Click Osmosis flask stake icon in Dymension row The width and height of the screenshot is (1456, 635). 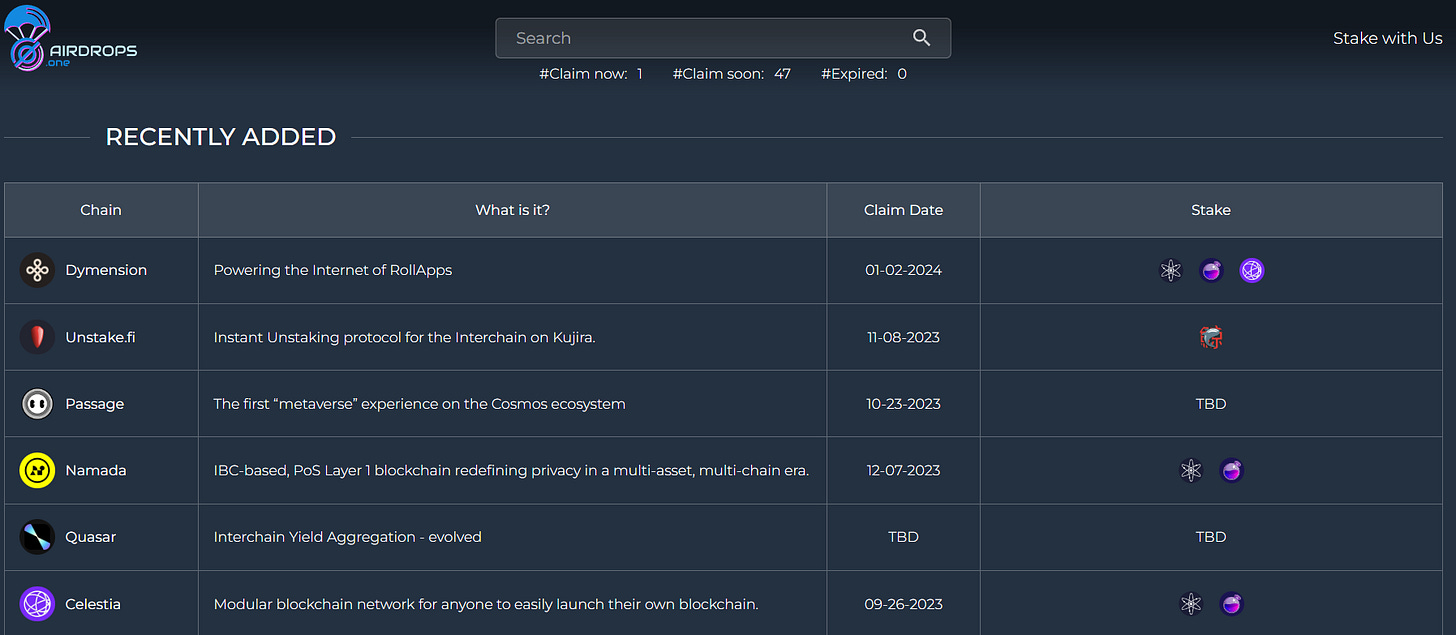pos(1211,270)
